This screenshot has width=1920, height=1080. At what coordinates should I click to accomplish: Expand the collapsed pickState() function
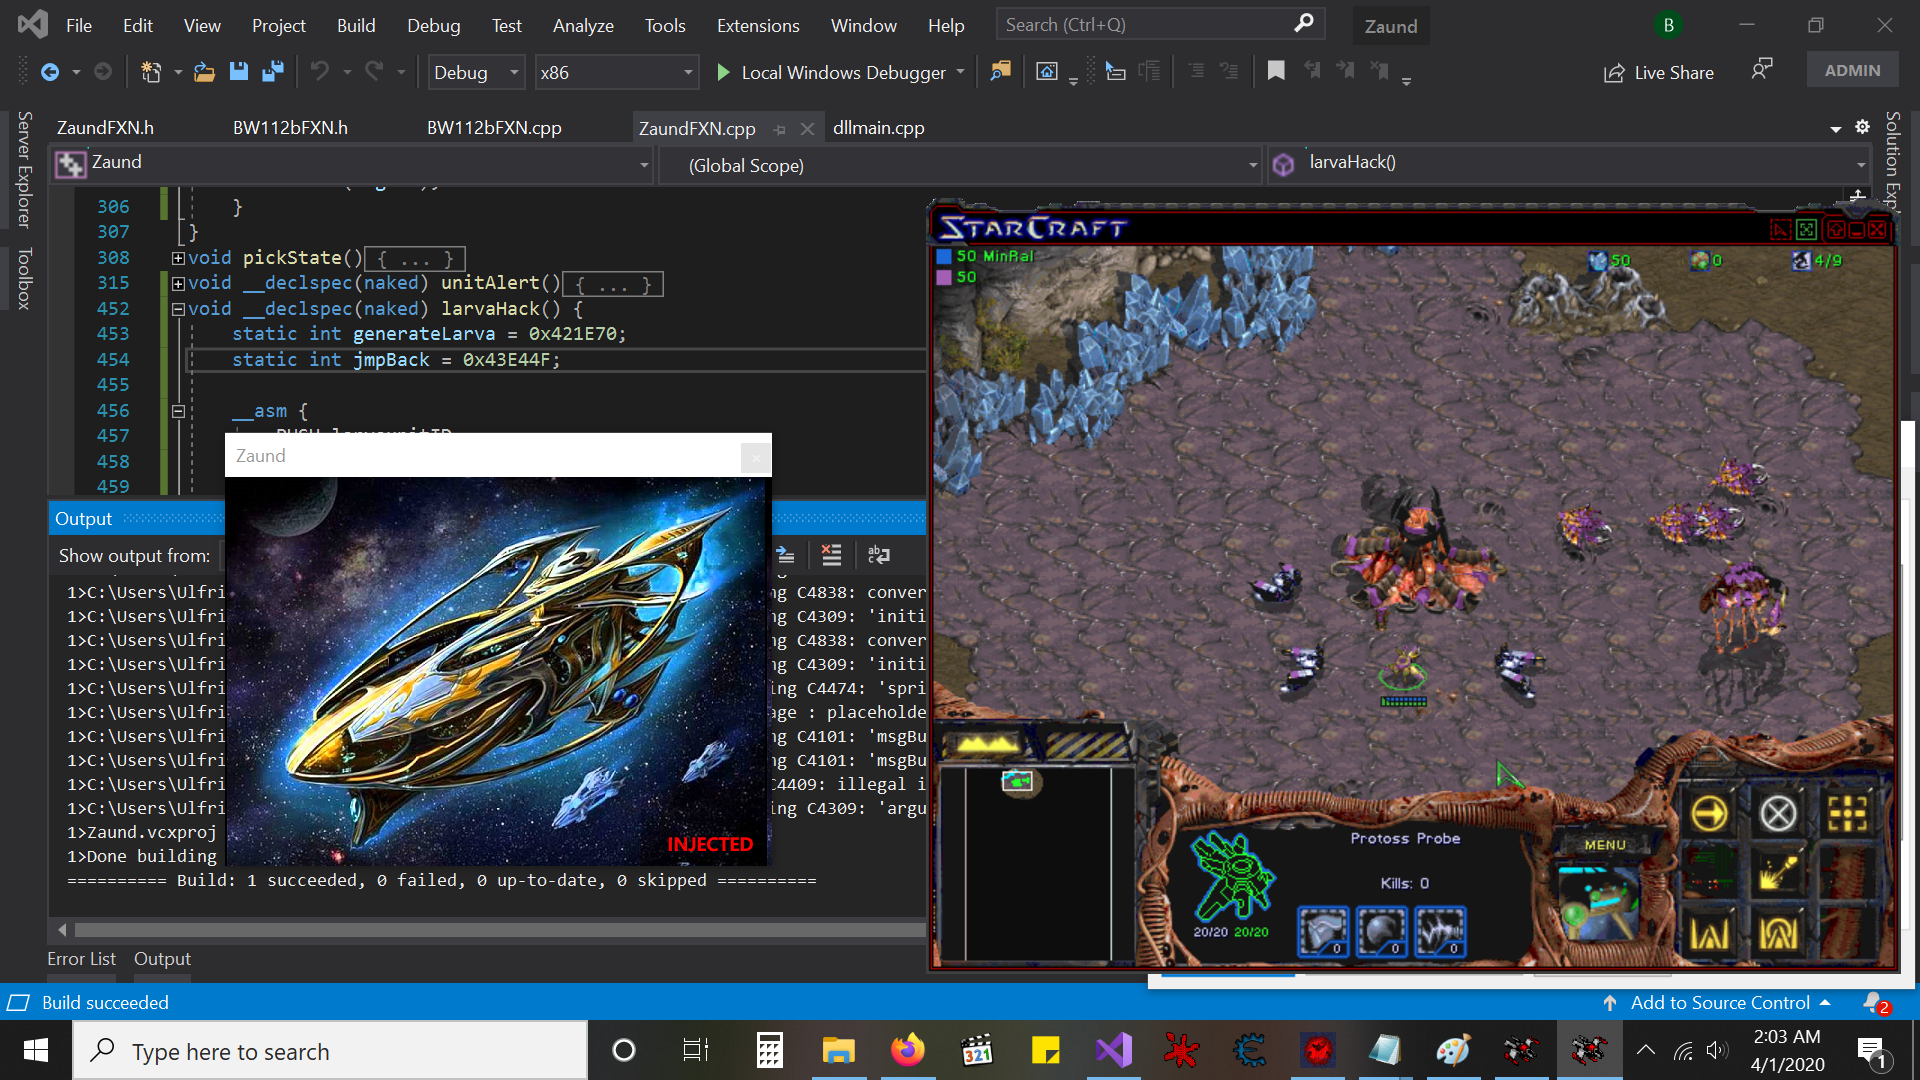point(178,258)
